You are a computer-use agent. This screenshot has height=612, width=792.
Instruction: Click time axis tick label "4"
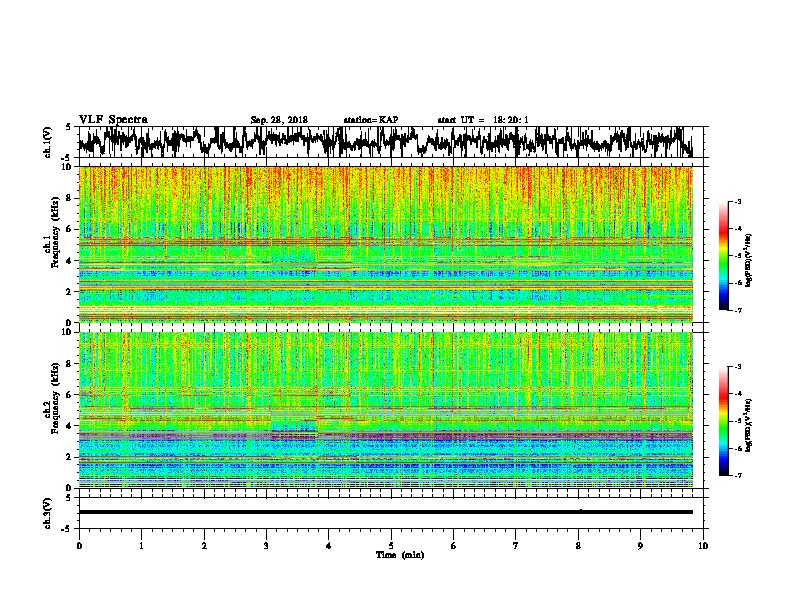[329, 545]
